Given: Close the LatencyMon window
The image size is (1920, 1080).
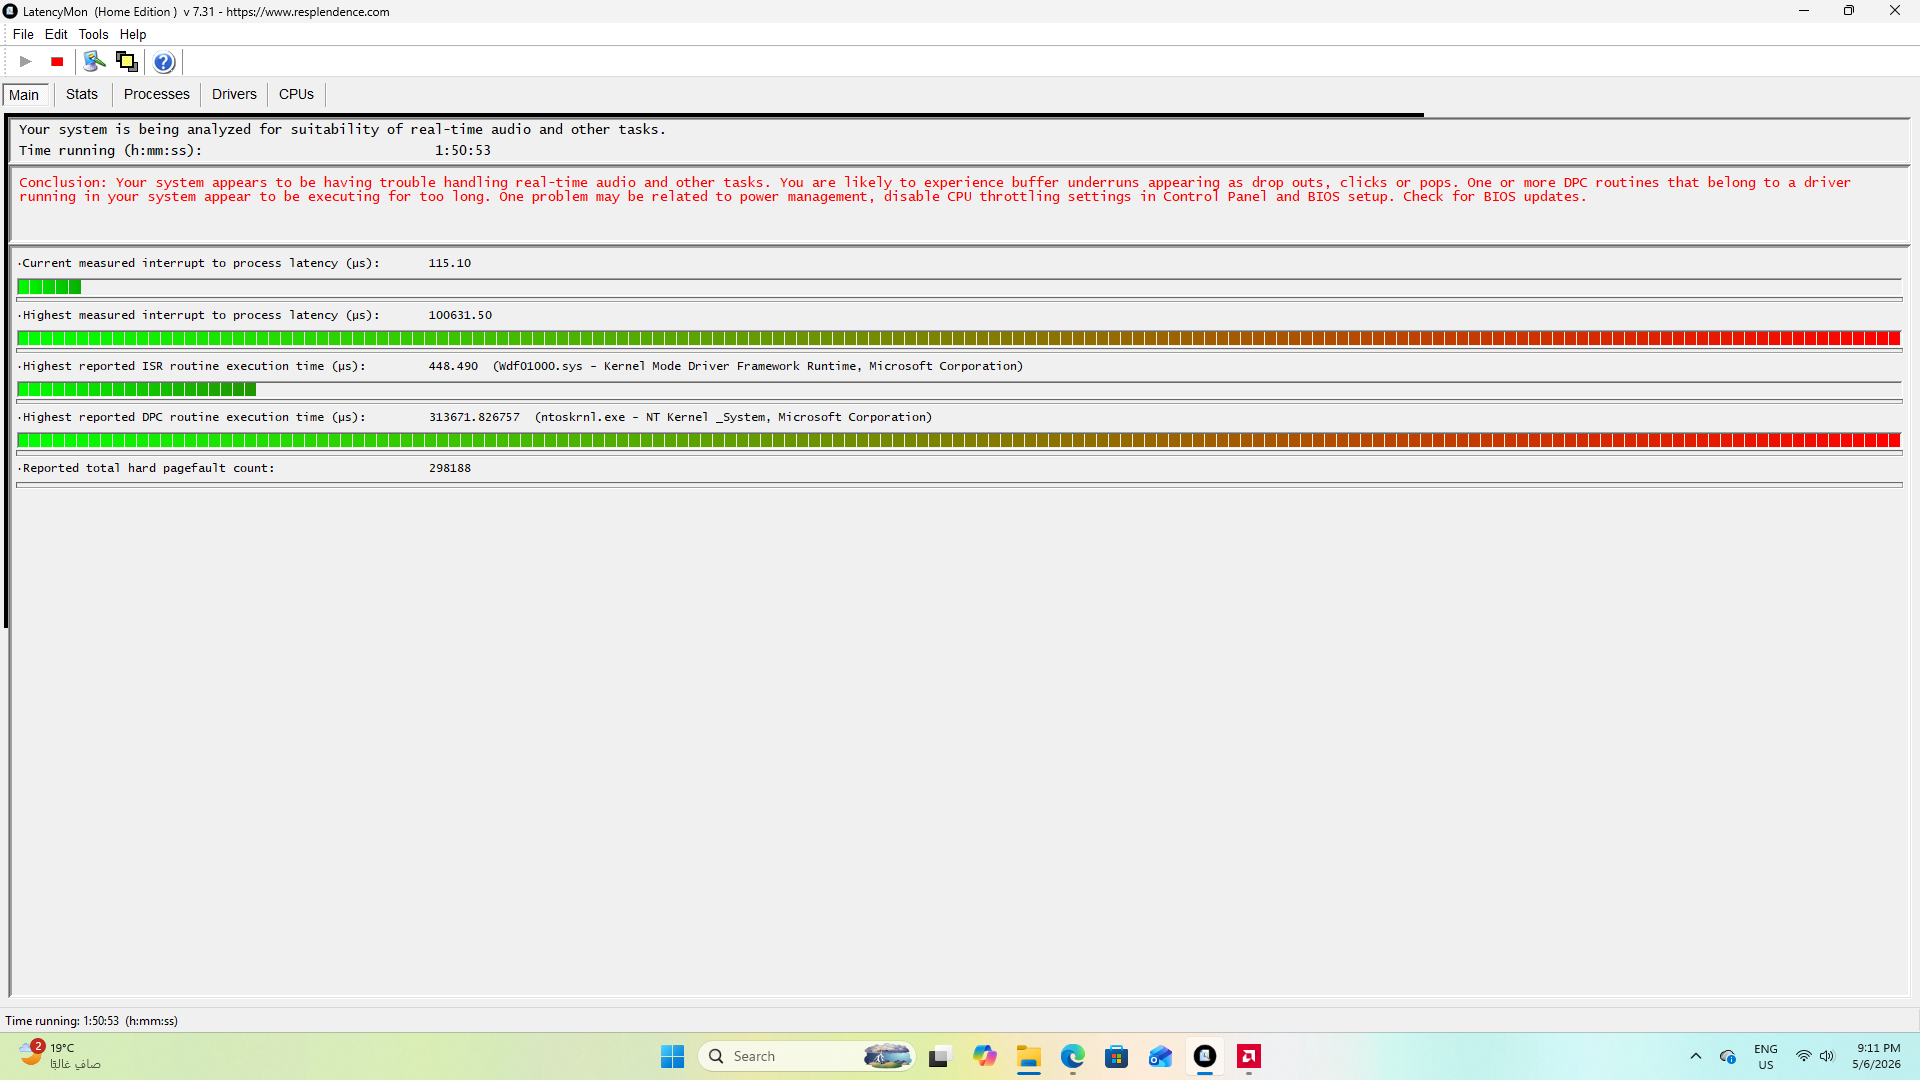Looking at the screenshot, I should [1895, 11].
